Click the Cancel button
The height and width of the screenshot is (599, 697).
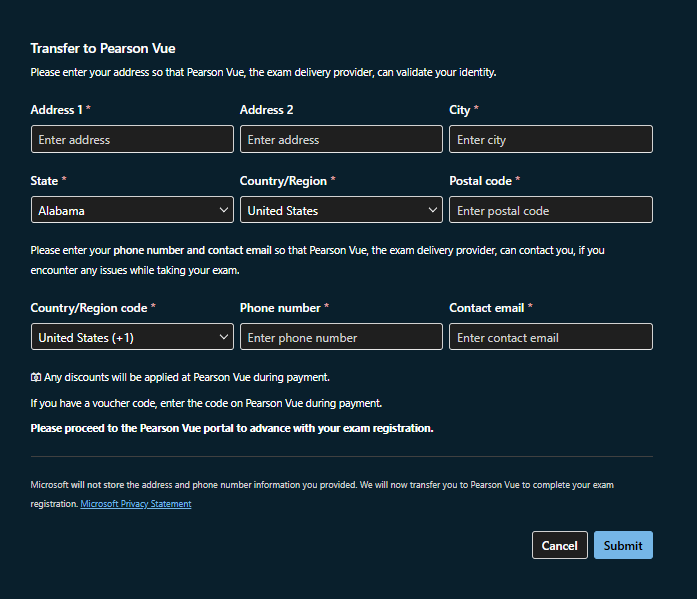pos(560,545)
